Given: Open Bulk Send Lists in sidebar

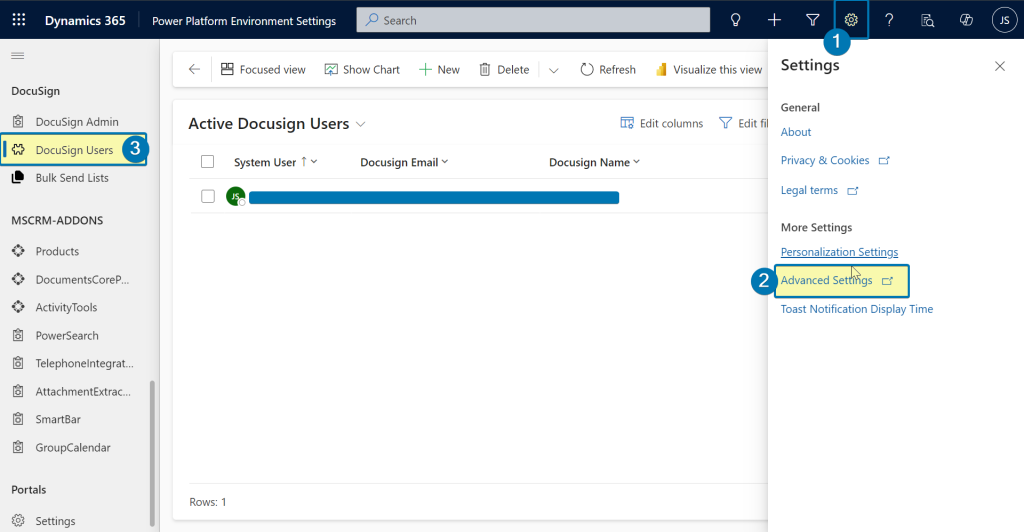Looking at the screenshot, I should point(74,178).
